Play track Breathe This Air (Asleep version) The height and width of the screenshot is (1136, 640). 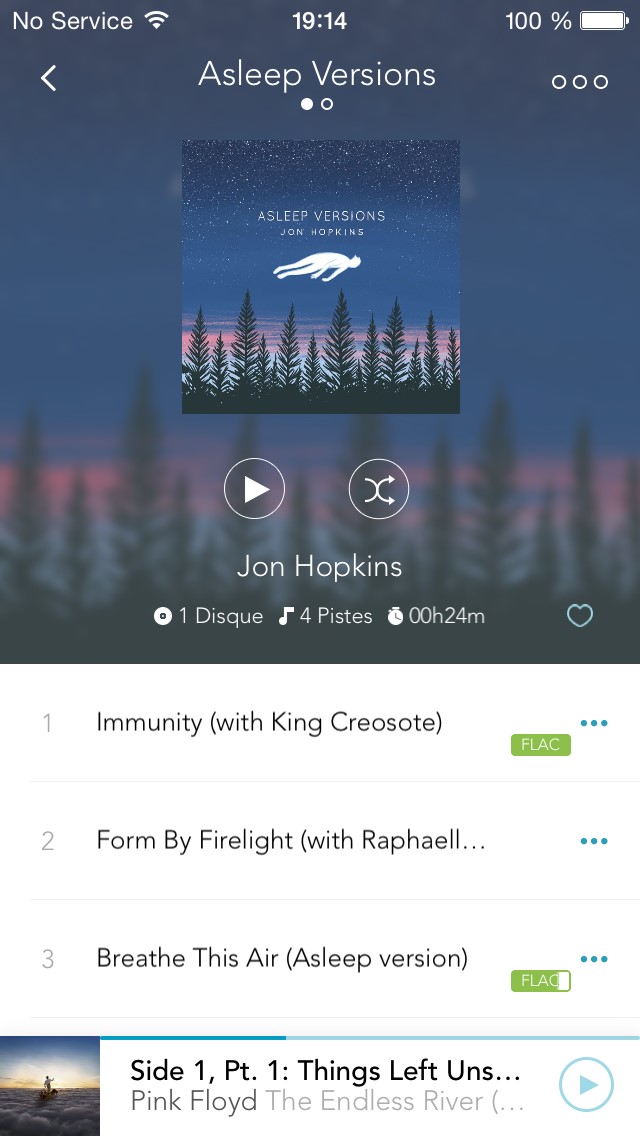(282, 958)
